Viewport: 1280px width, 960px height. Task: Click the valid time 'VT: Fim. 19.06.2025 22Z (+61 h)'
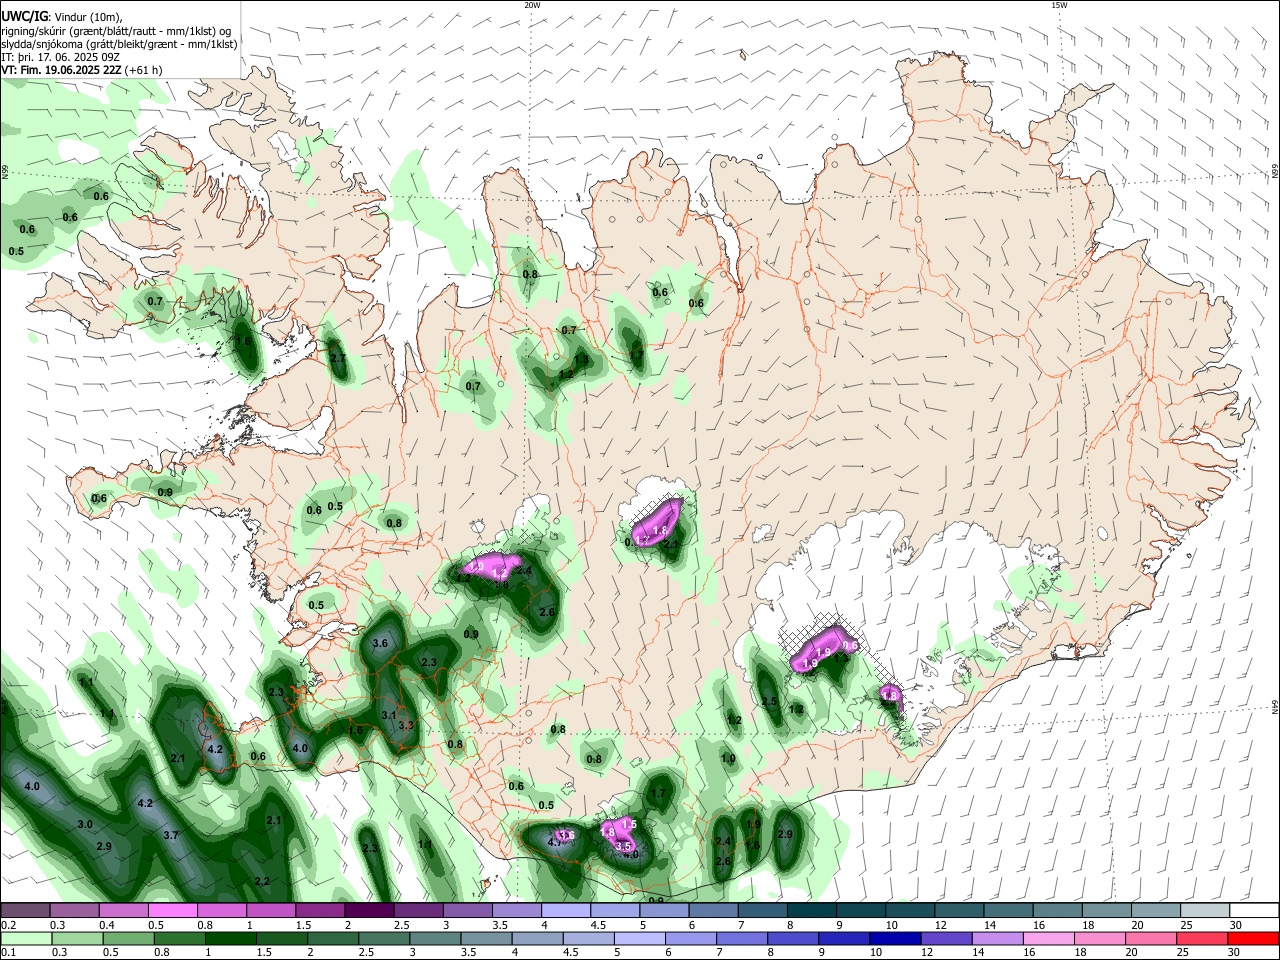(82, 70)
